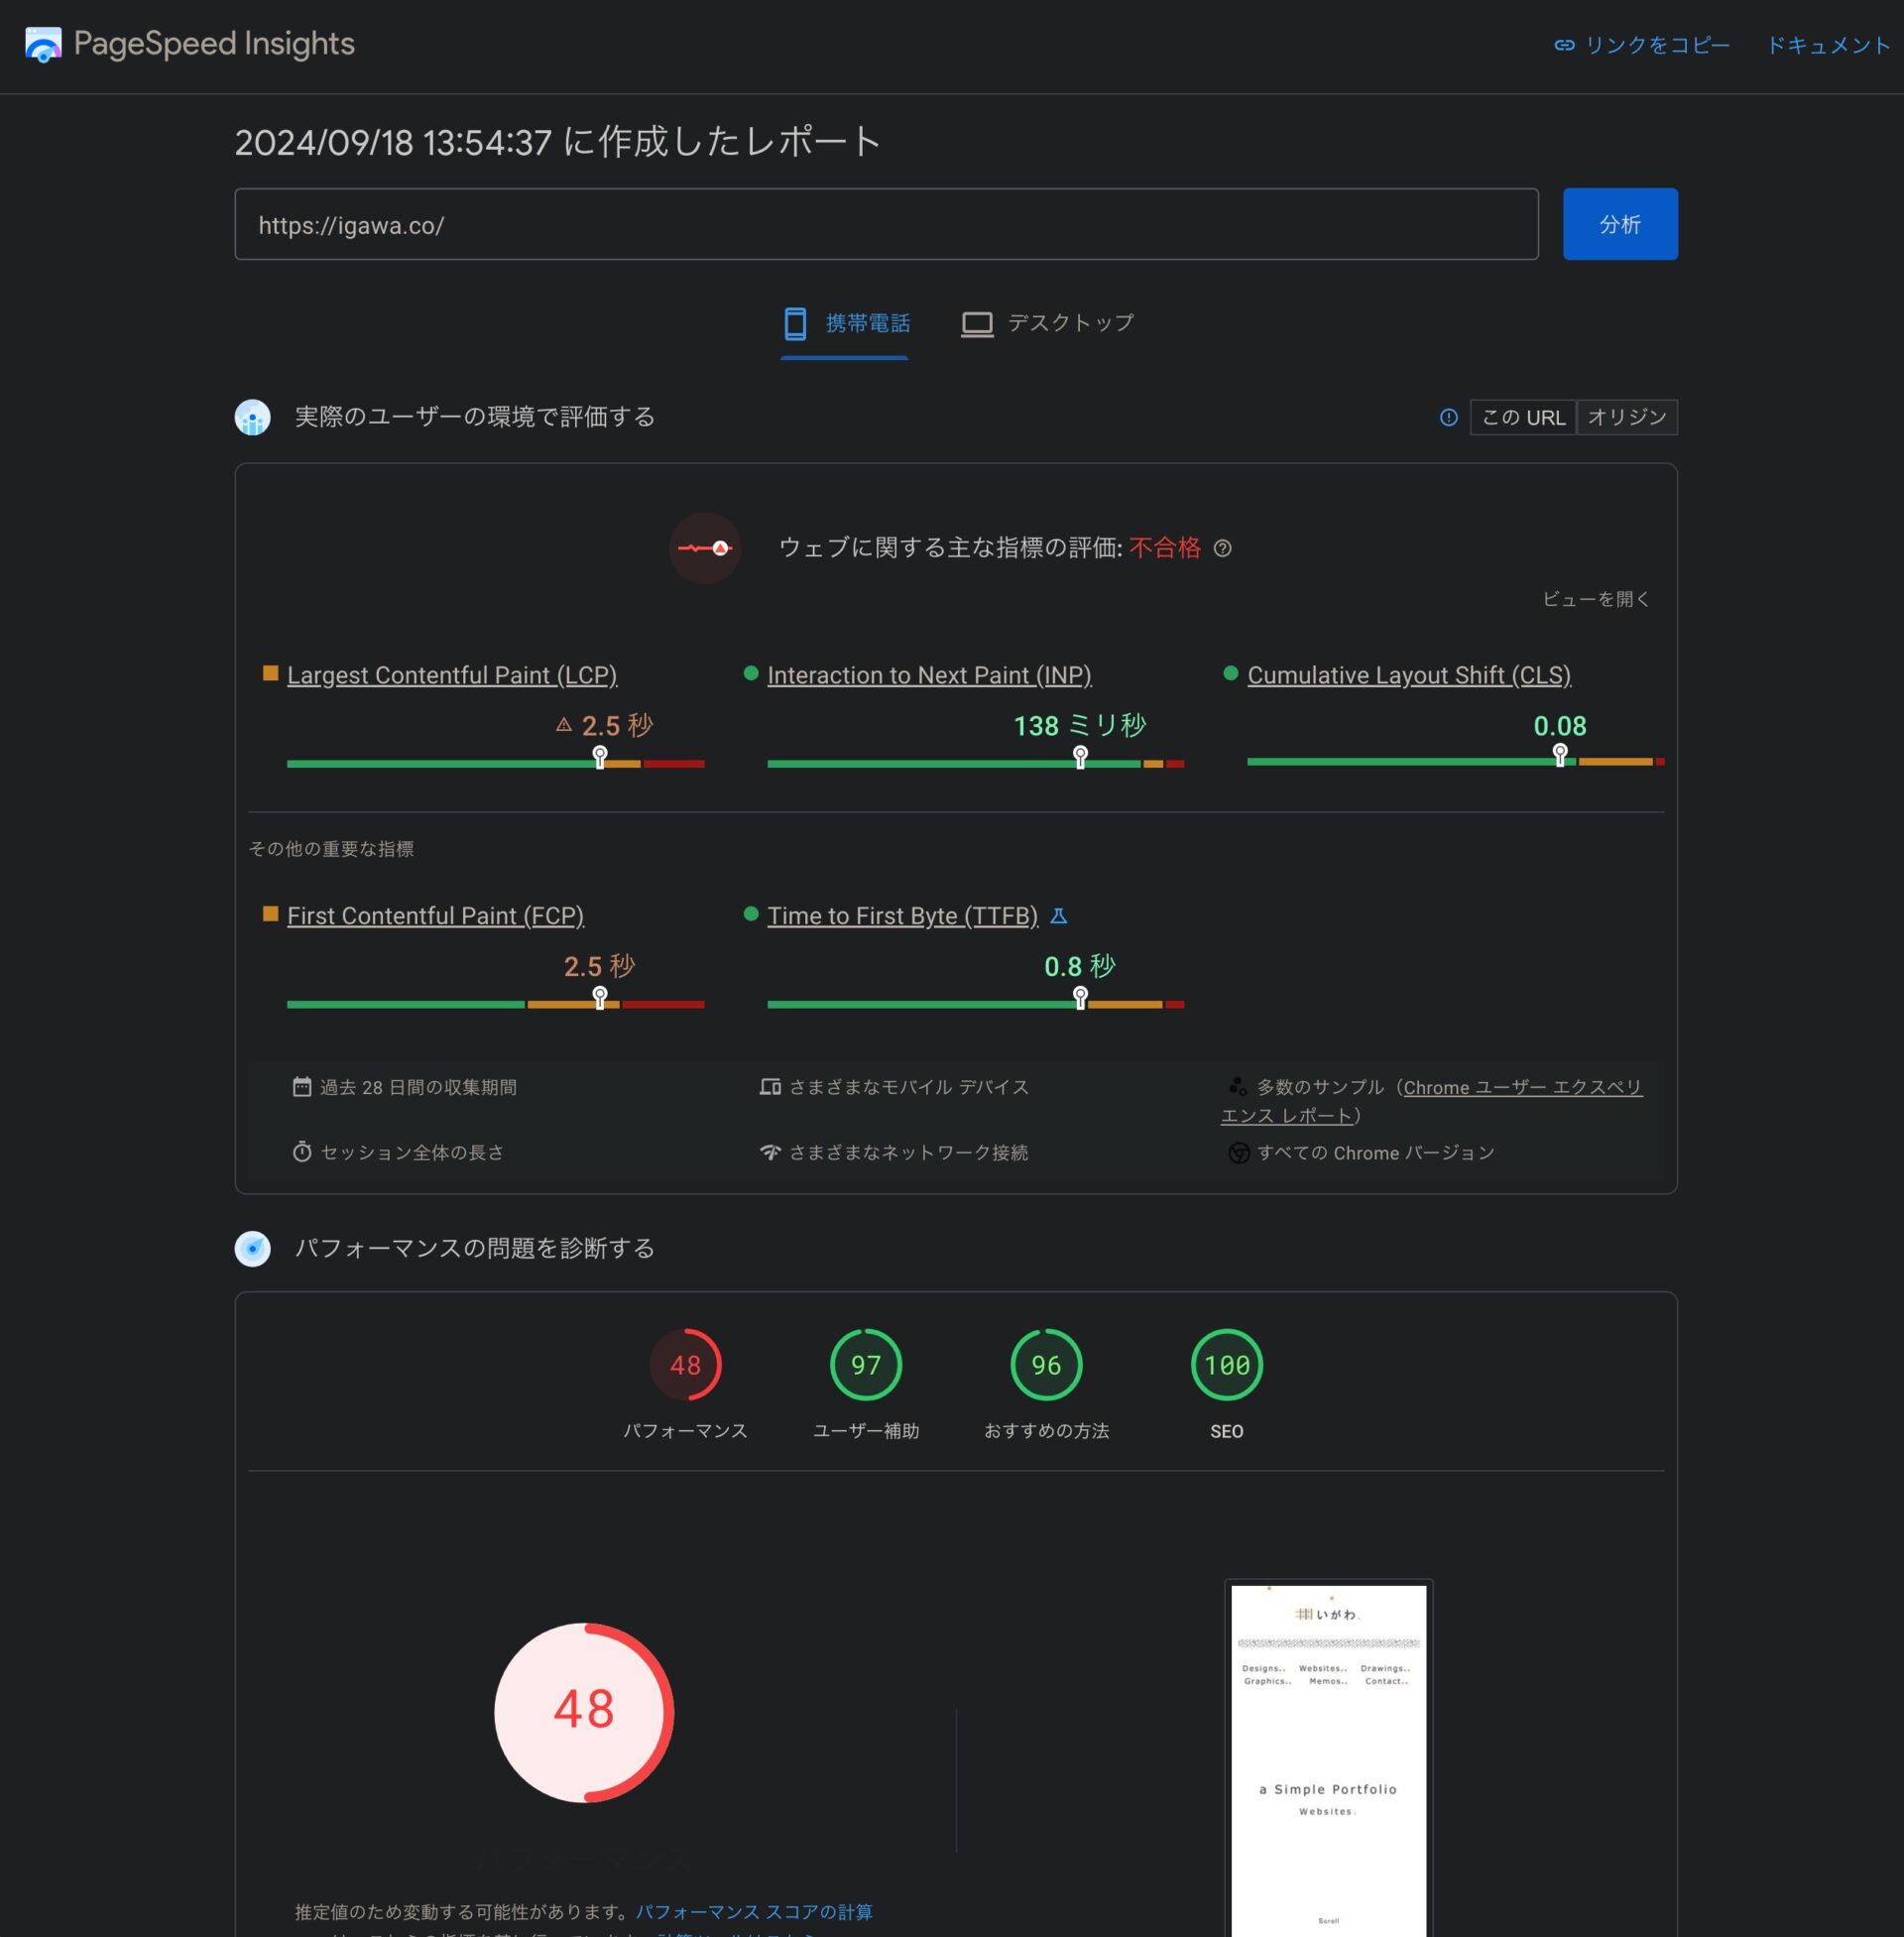This screenshot has height=1937, width=1904.
Task: Click the green dot marker beside CLS
Action: click(x=1231, y=673)
